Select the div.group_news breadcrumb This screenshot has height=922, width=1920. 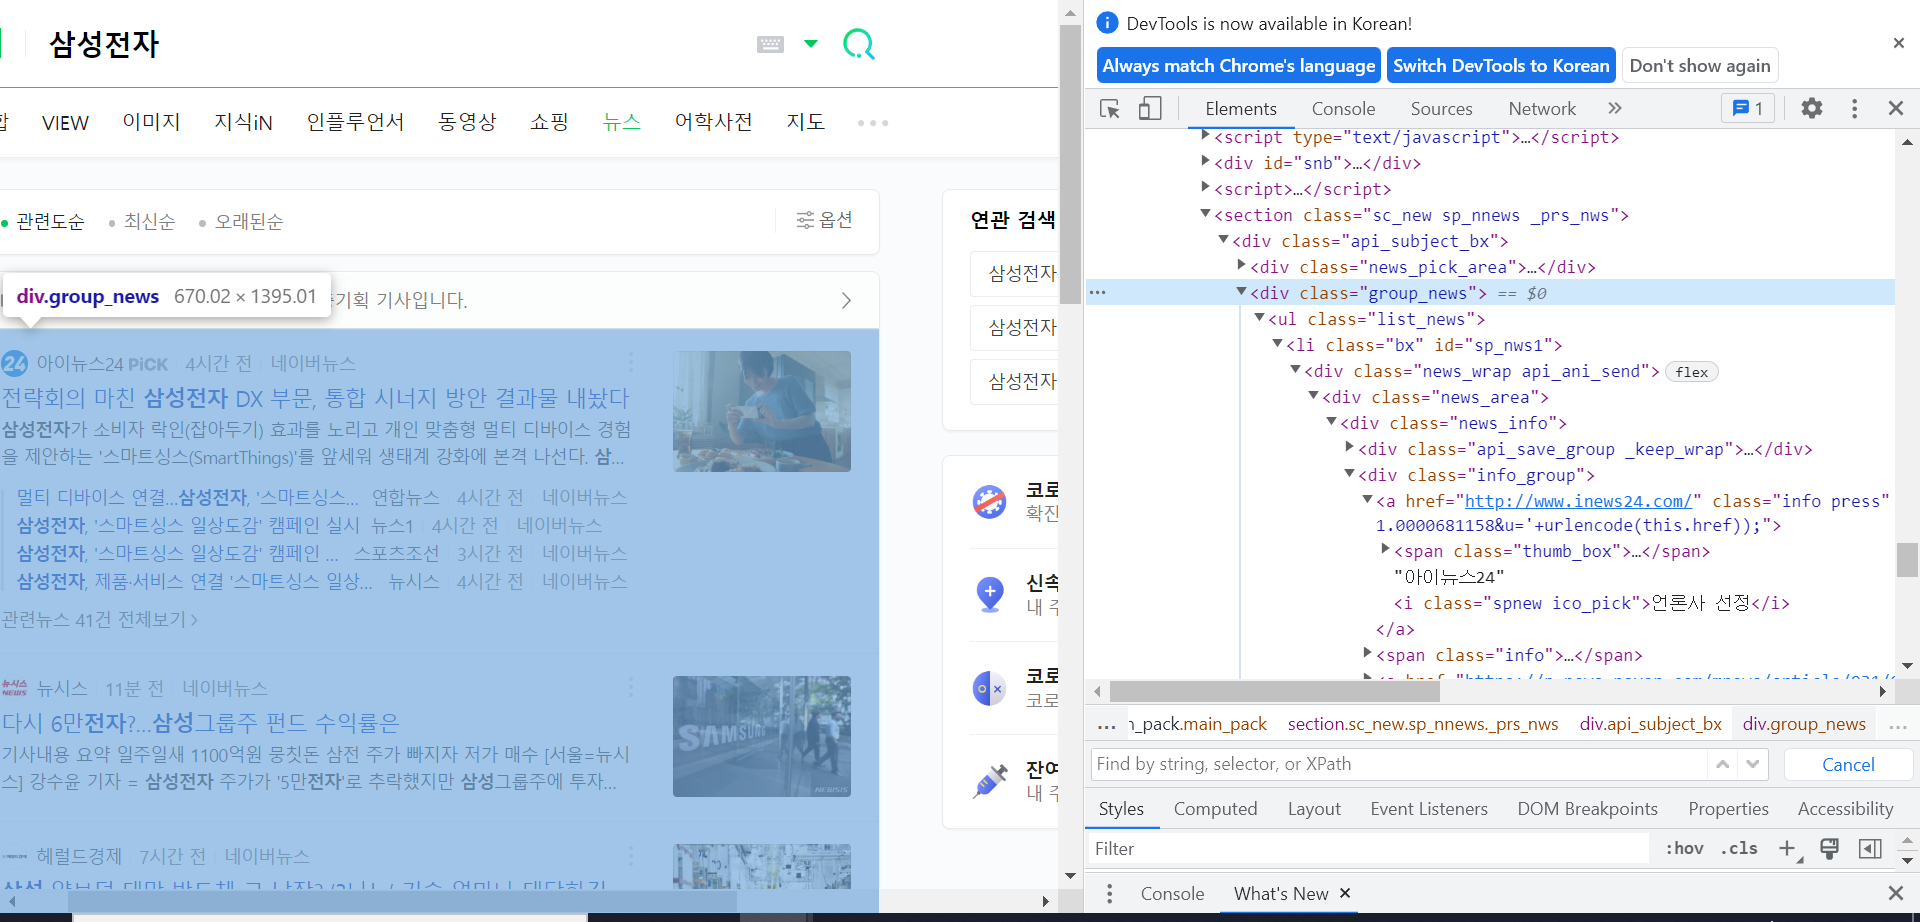(1804, 724)
